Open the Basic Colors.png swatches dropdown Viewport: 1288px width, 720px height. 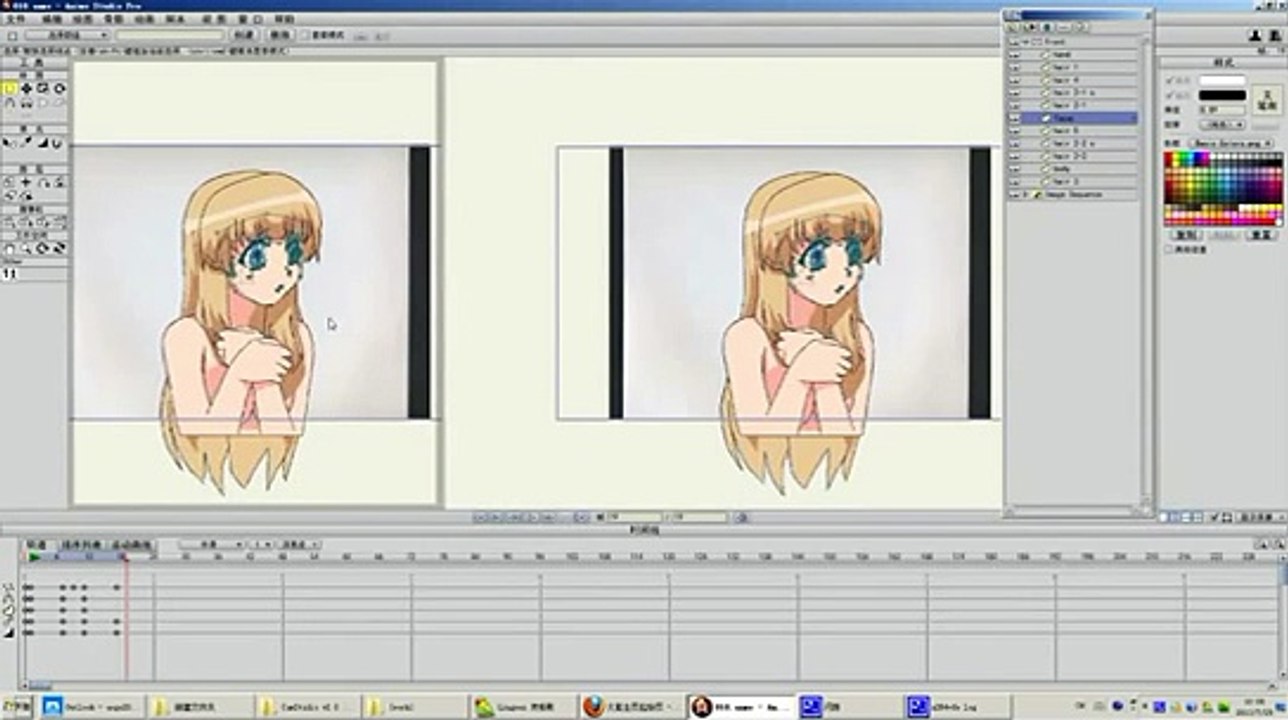pyautogui.click(x=1230, y=143)
